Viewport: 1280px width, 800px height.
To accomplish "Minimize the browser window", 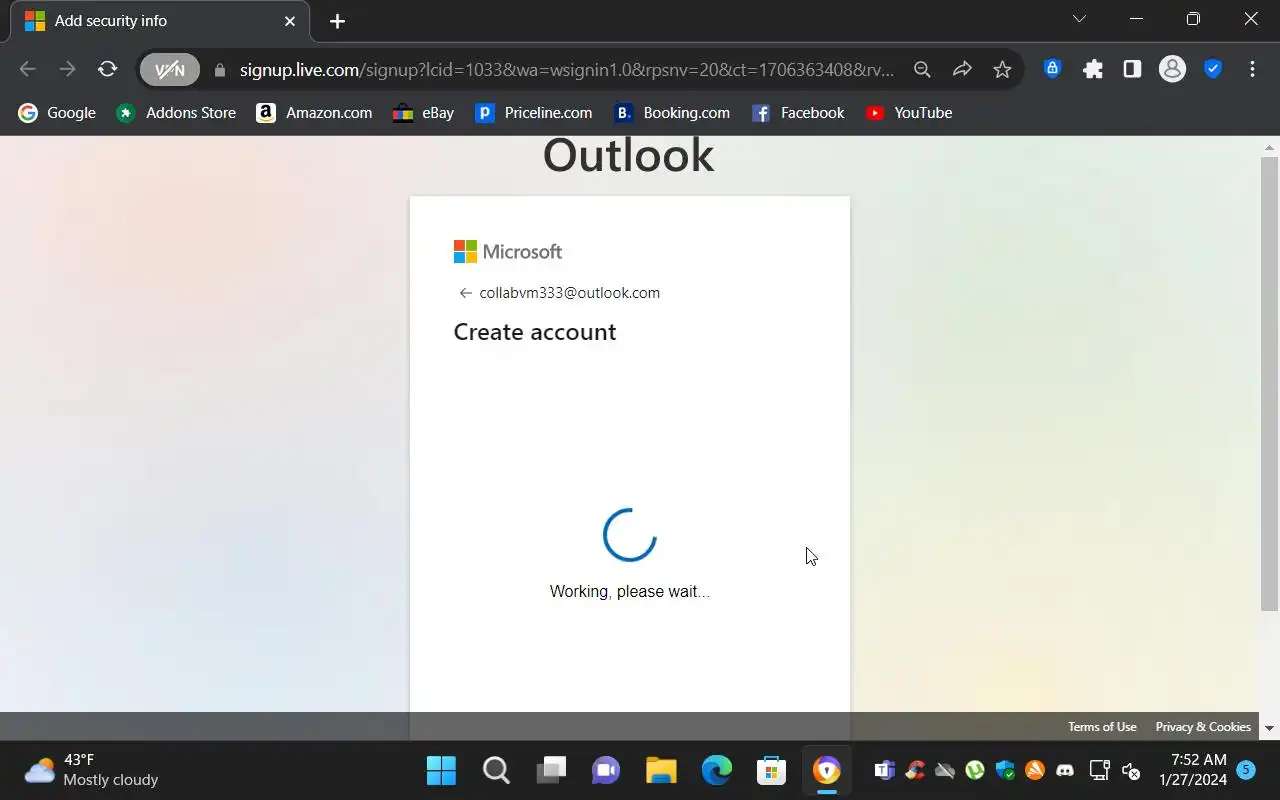I will pos(1136,19).
